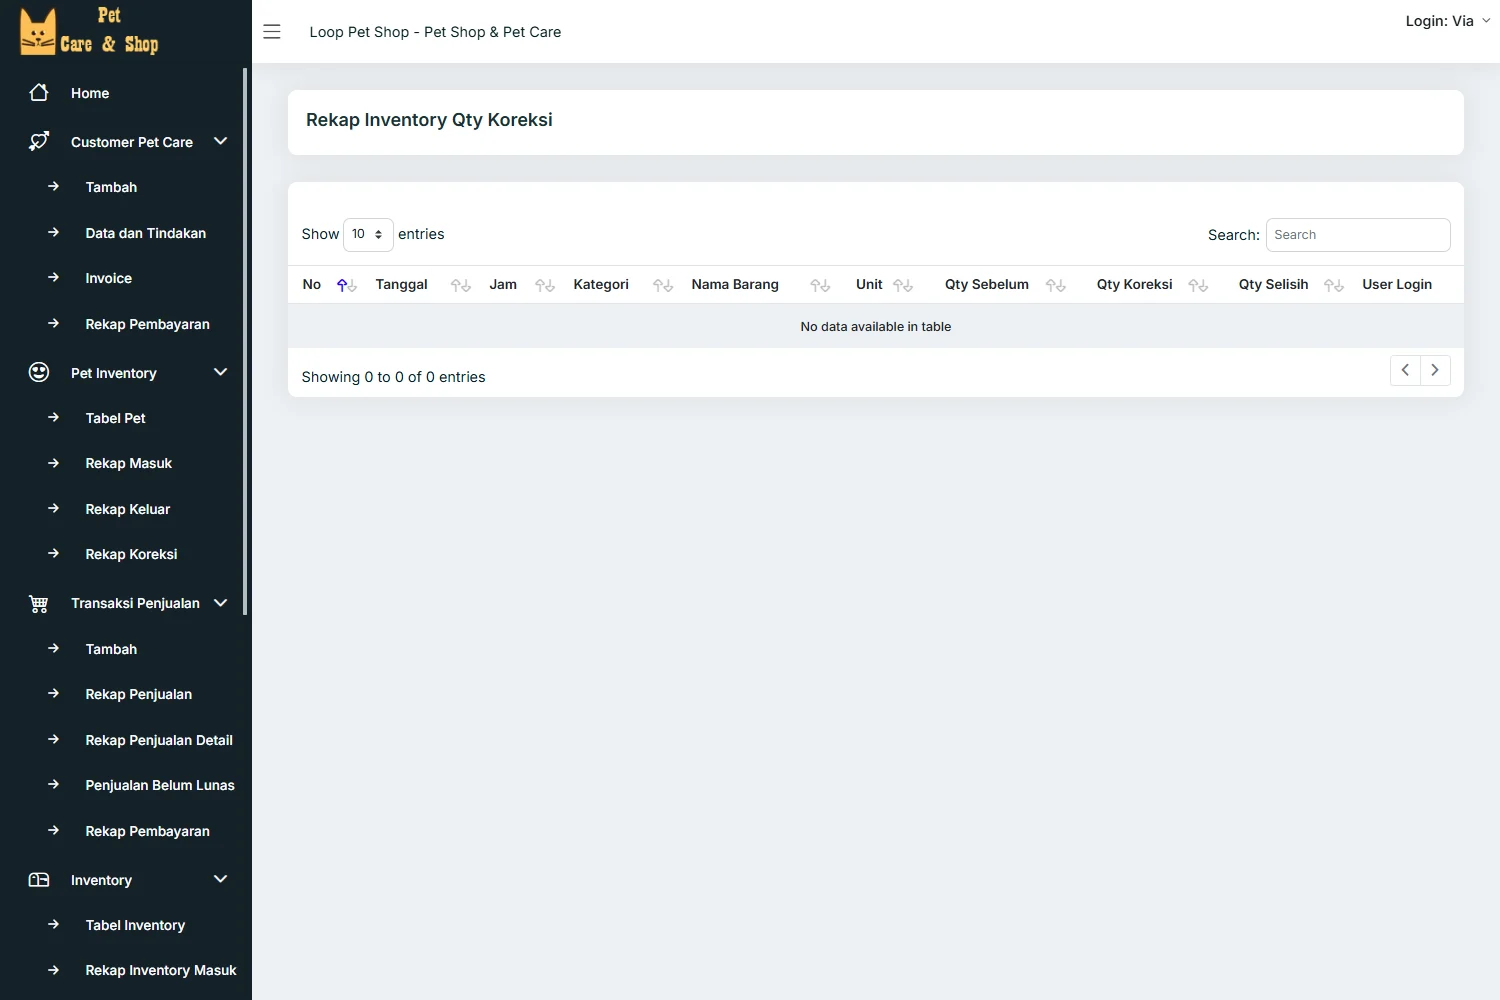This screenshot has width=1500, height=1000.
Task: Click the Customer Pet Care icon
Action: pyautogui.click(x=39, y=142)
